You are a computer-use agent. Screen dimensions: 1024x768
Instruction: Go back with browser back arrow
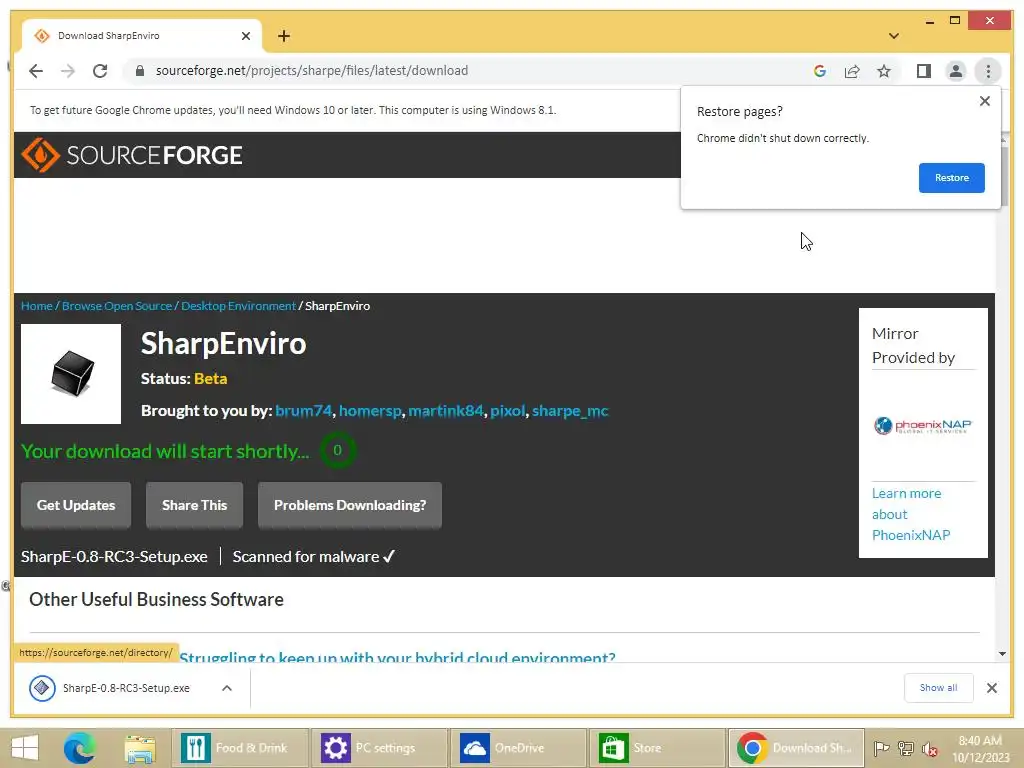tap(36, 71)
